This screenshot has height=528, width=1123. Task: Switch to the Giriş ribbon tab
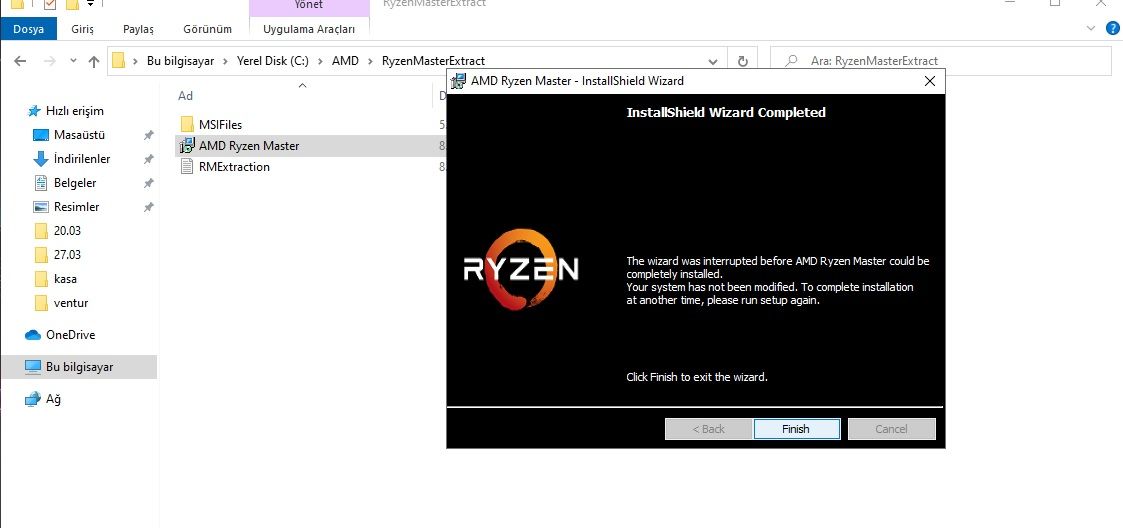click(82, 29)
